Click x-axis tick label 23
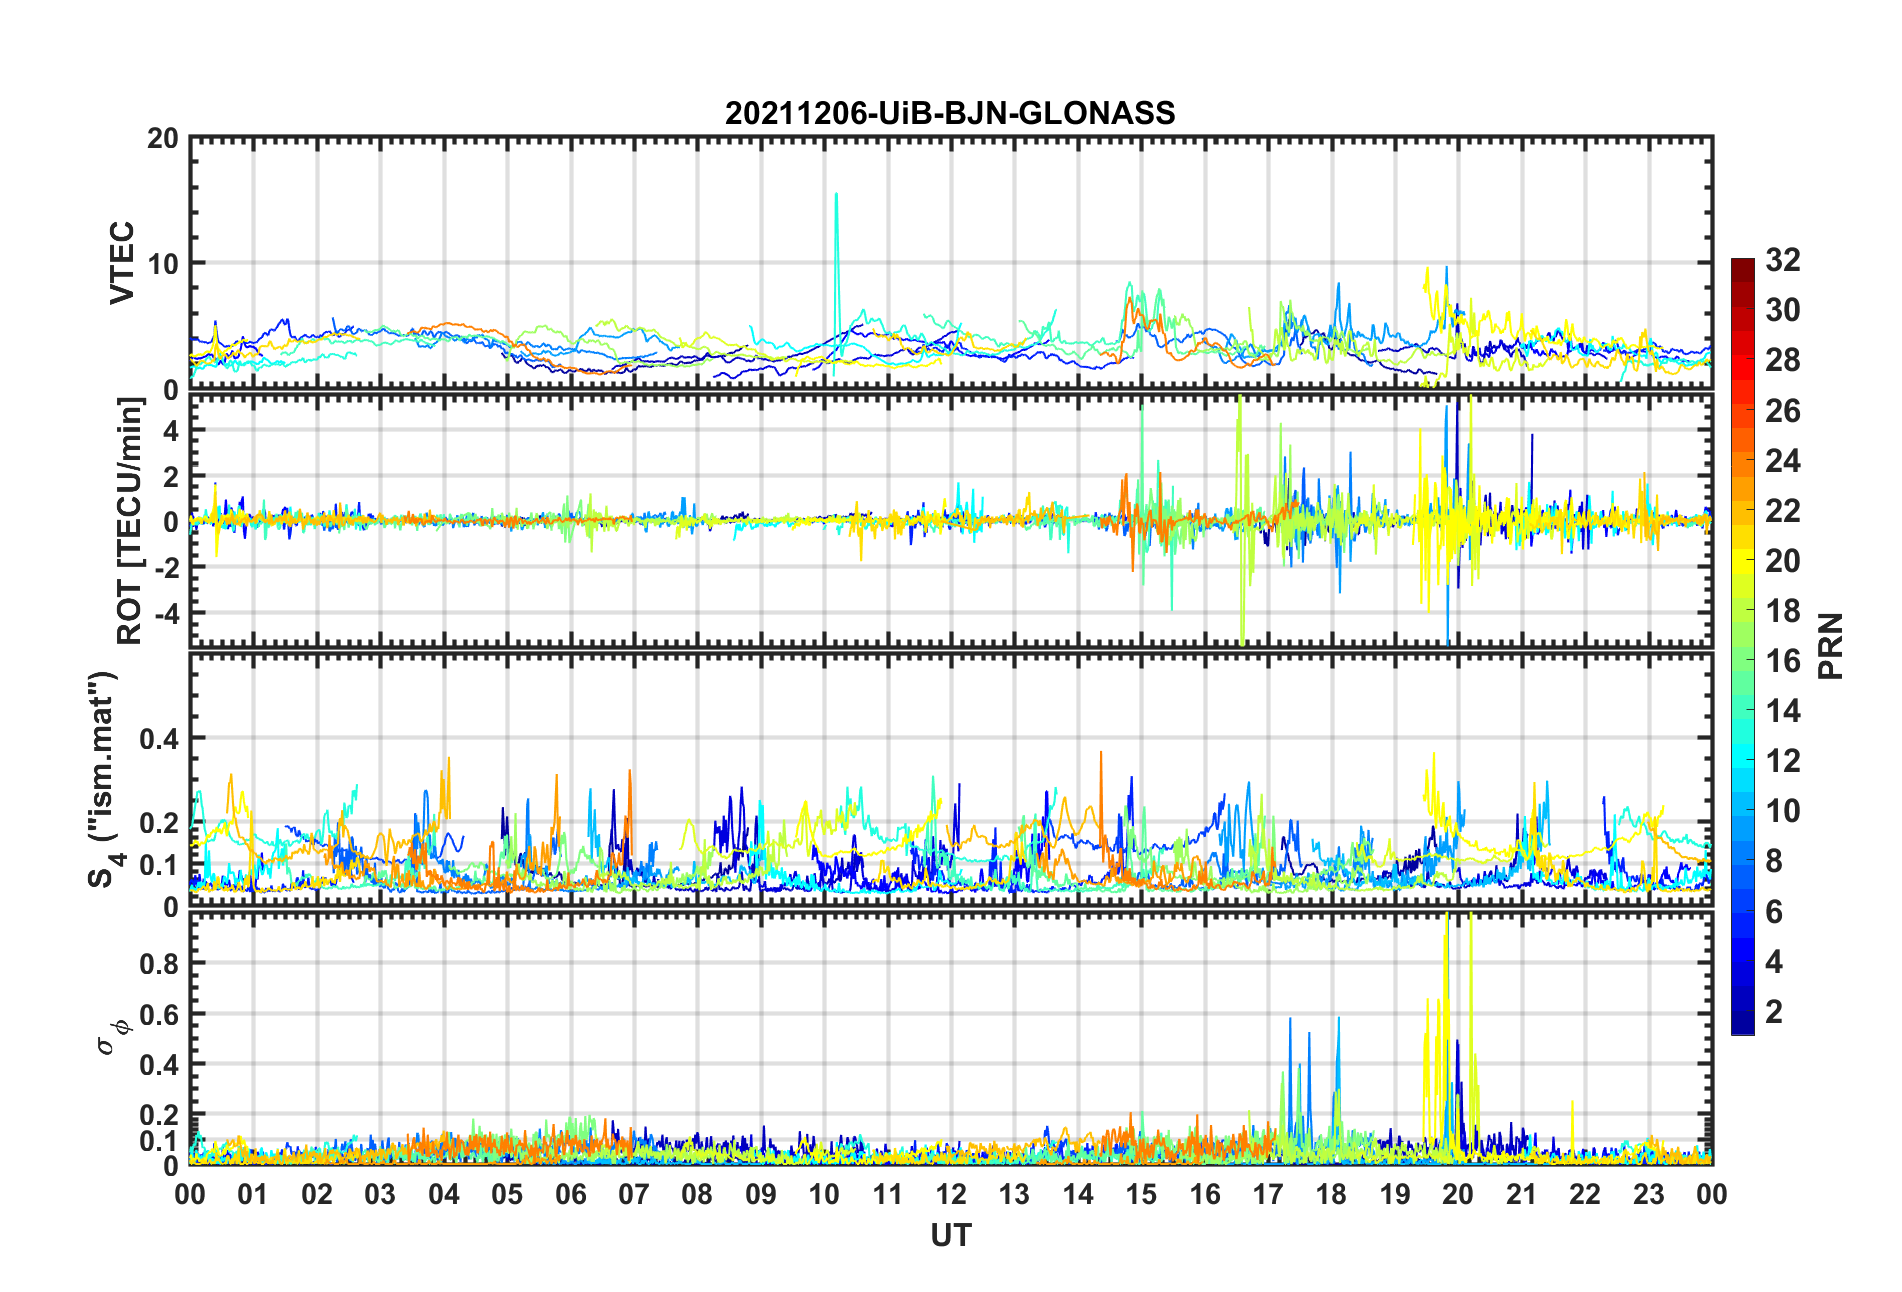The width and height of the screenshot is (1902, 1292). (1648, 1194)
